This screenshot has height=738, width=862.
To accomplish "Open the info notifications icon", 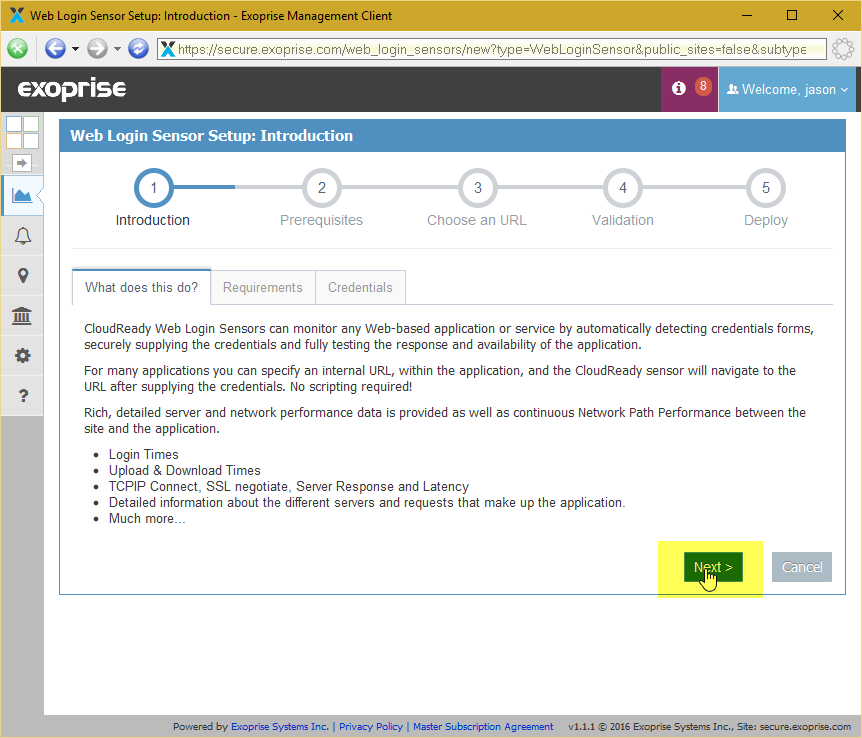I will pyautogui.click(x=679, y=89).
